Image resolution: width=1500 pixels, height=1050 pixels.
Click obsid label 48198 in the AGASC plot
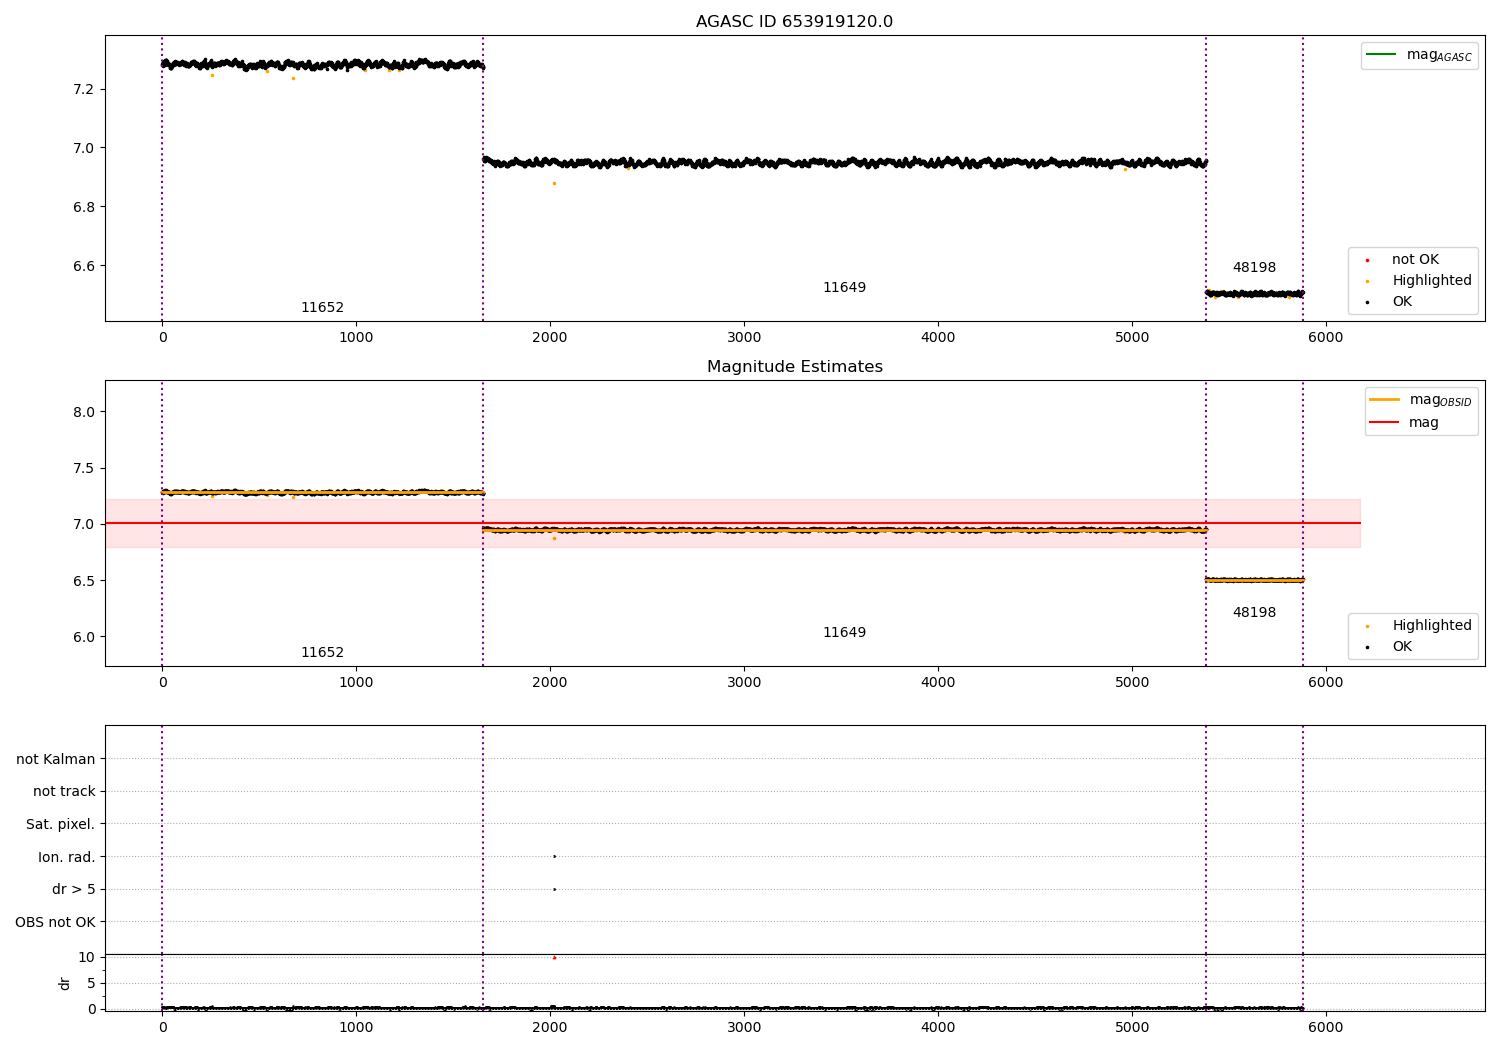pyautogui.click(x=1254, y=268)
